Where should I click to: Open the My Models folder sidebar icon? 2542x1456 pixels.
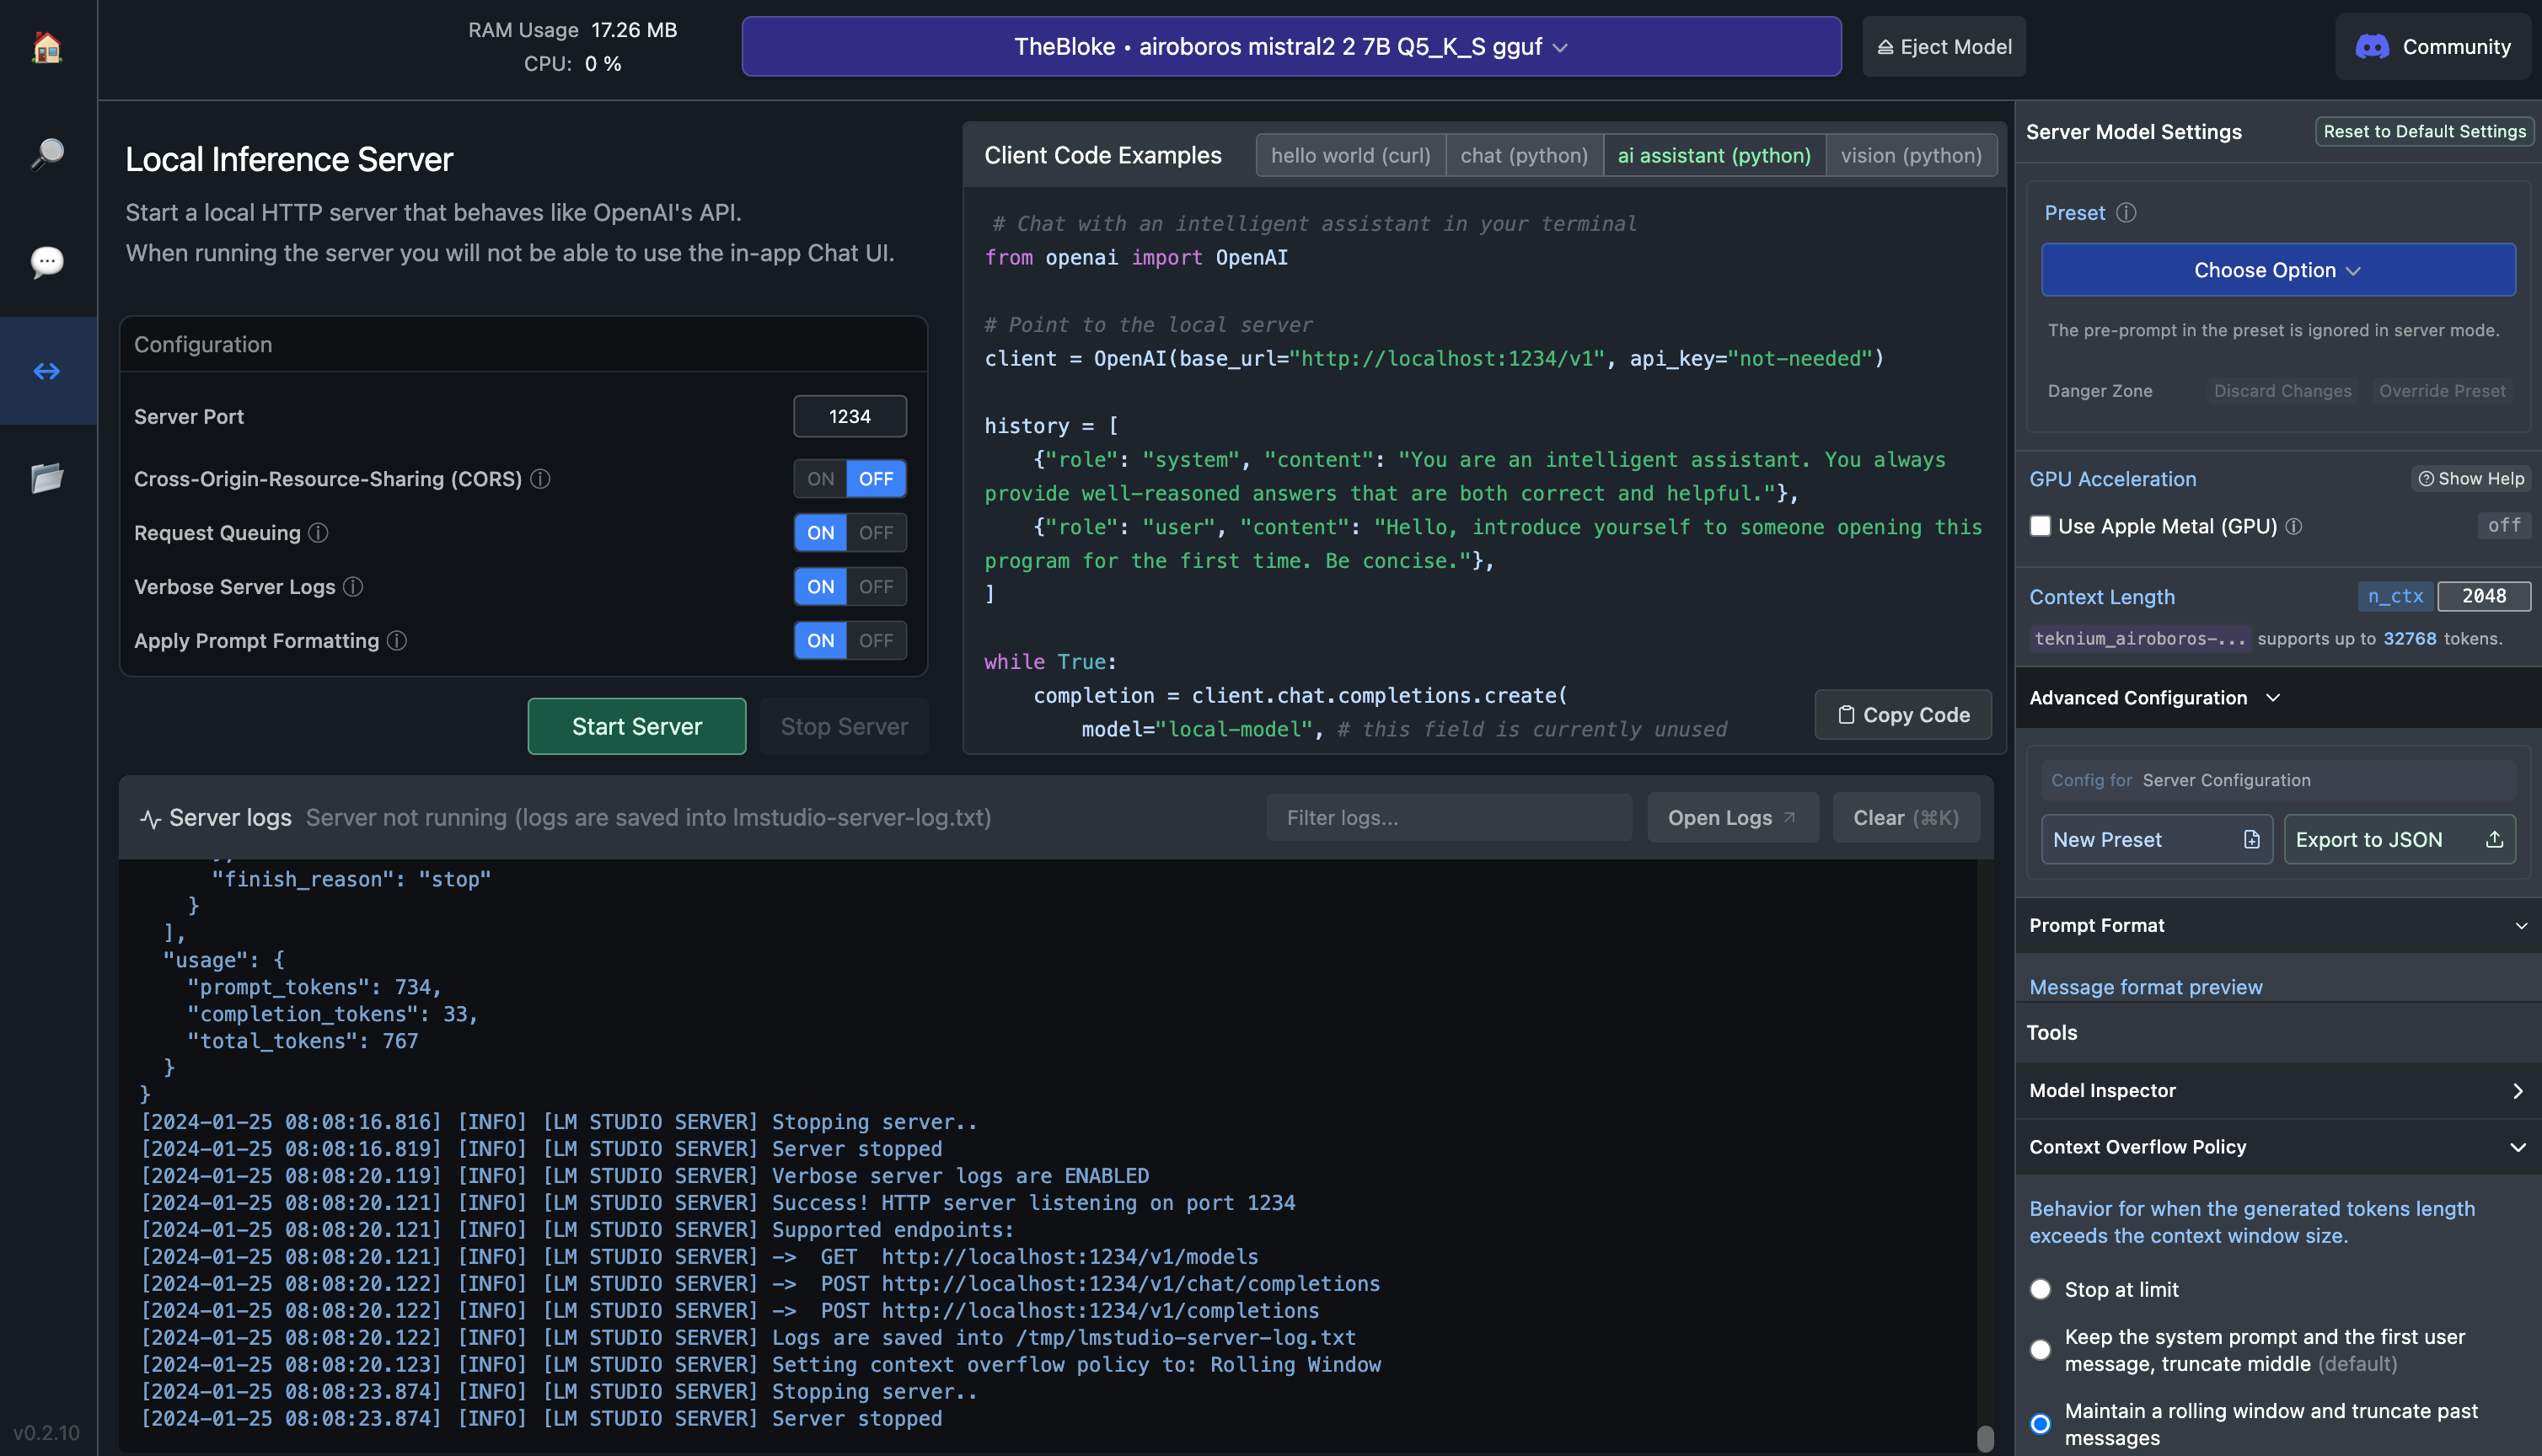pyautogui.click(x=47, y=478)
